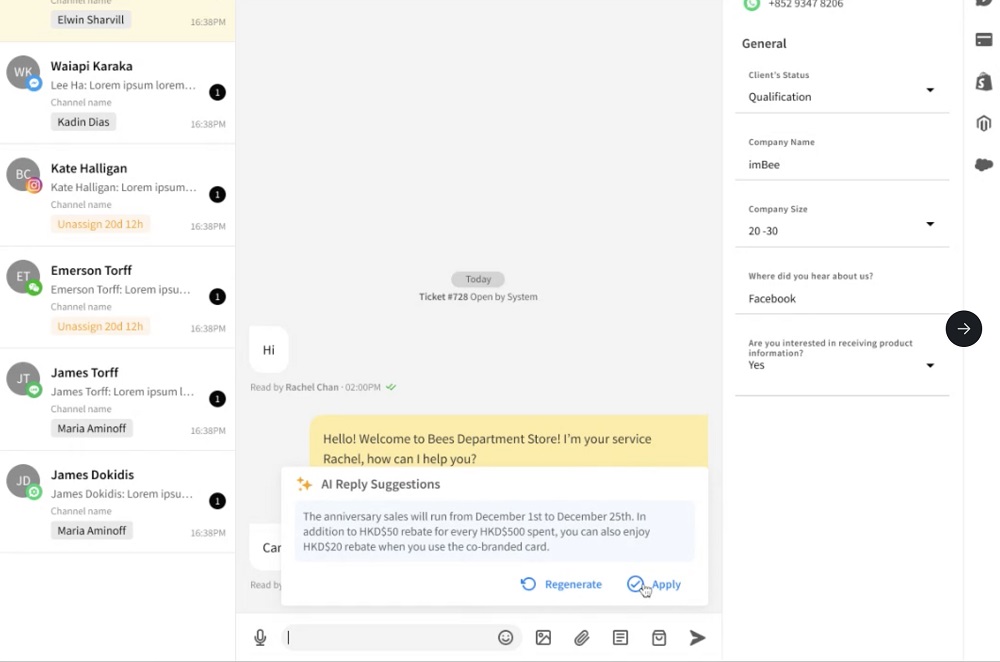Open the emoji picker in message field
1000x662 pixels.
coord(506,637)
